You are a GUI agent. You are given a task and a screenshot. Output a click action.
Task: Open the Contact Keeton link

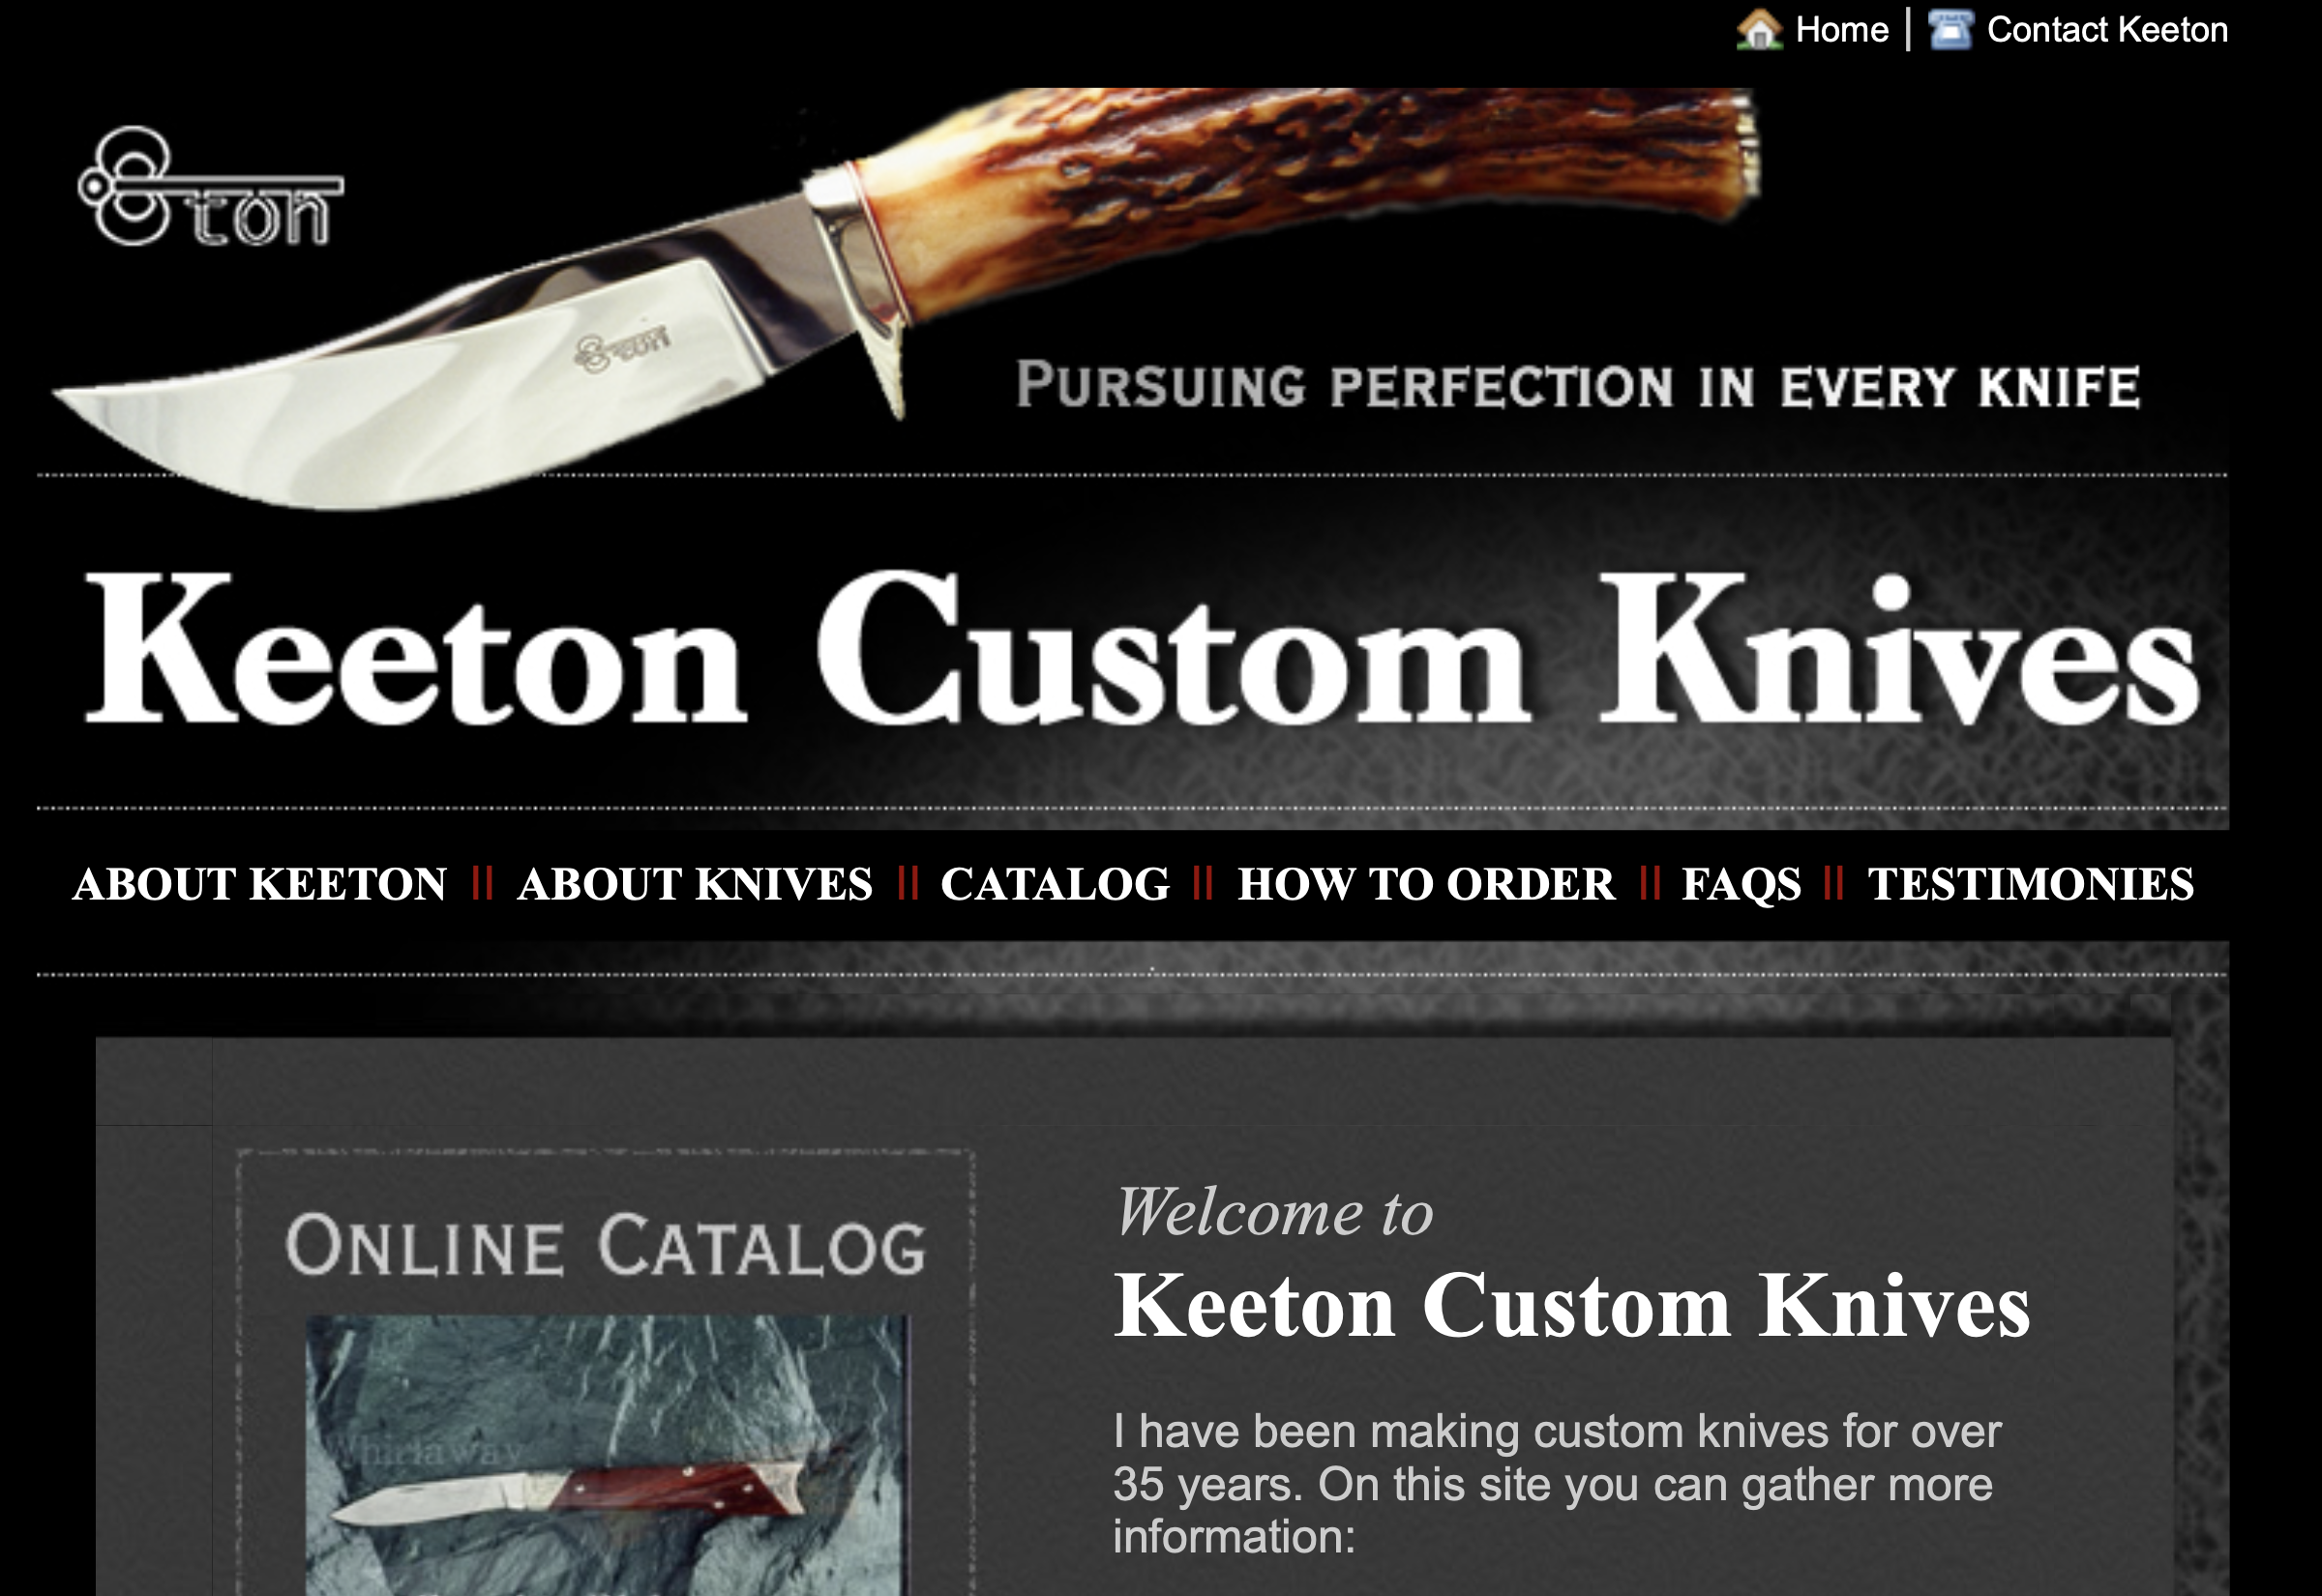coord(2107,30)
